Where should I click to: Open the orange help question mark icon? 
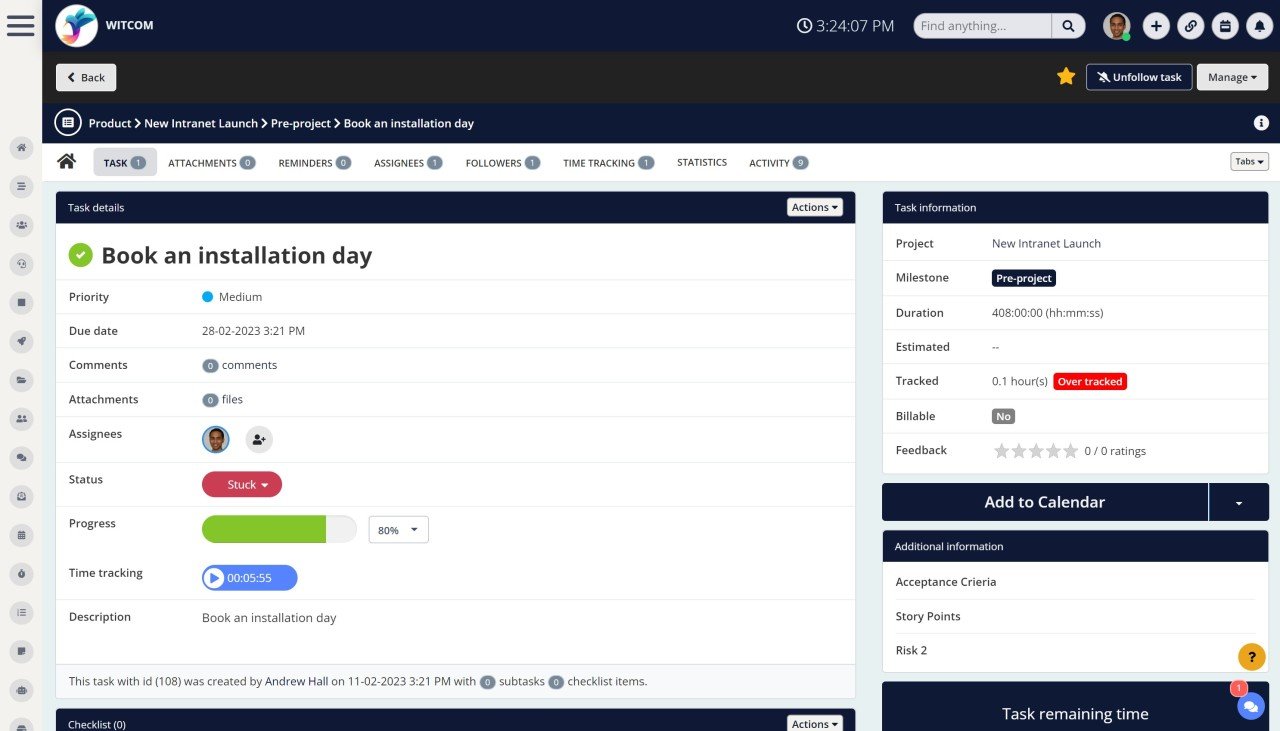pyautogui.click(x=1251, y=657)
